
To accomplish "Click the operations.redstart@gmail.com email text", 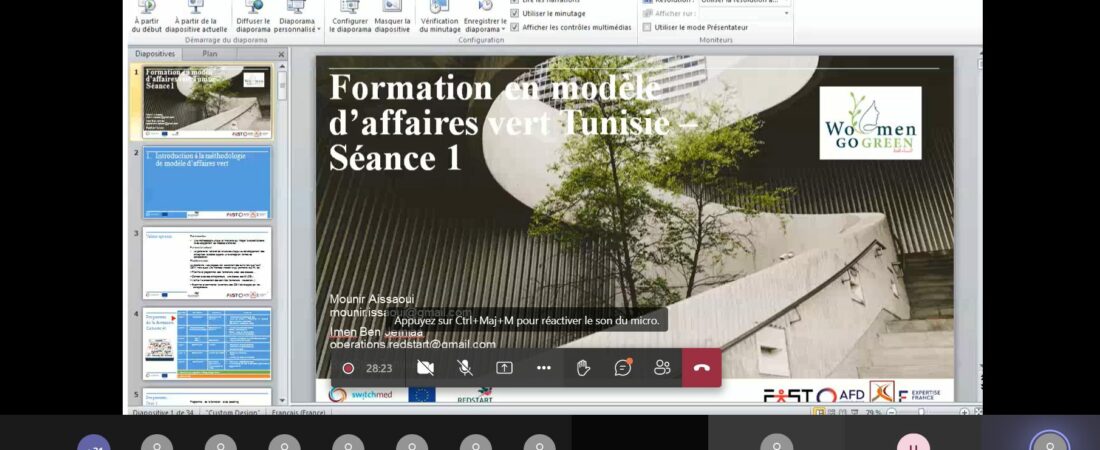I will pyautogui.click(x=412, y=344).
